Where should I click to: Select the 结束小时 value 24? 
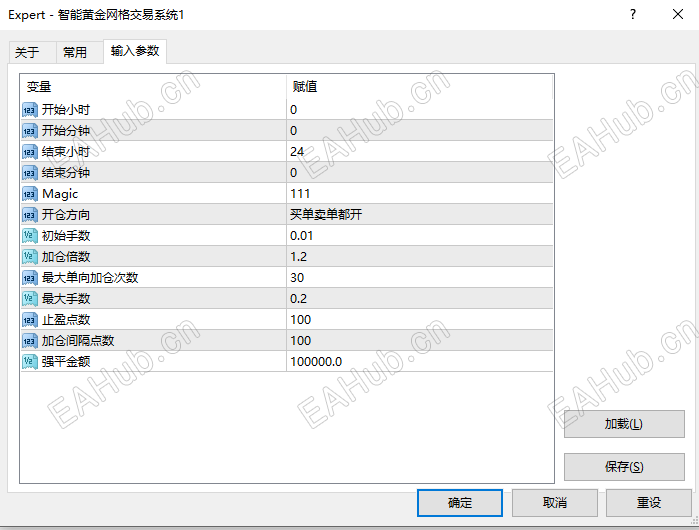pyautogui.click(x=297, y=152)
